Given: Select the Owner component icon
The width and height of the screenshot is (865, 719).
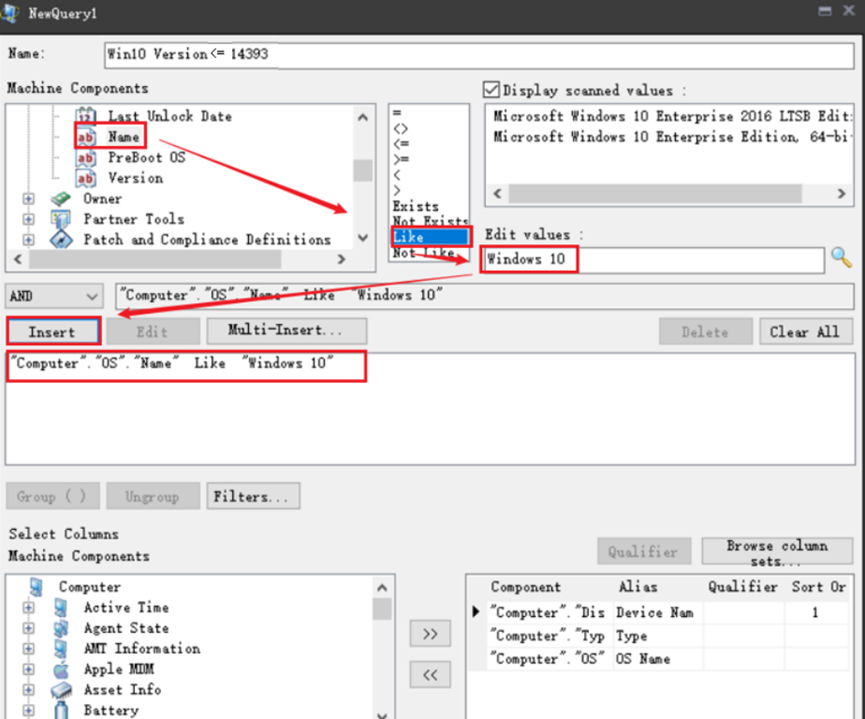Looking at the screenshot, I should (x=62, y=199).
